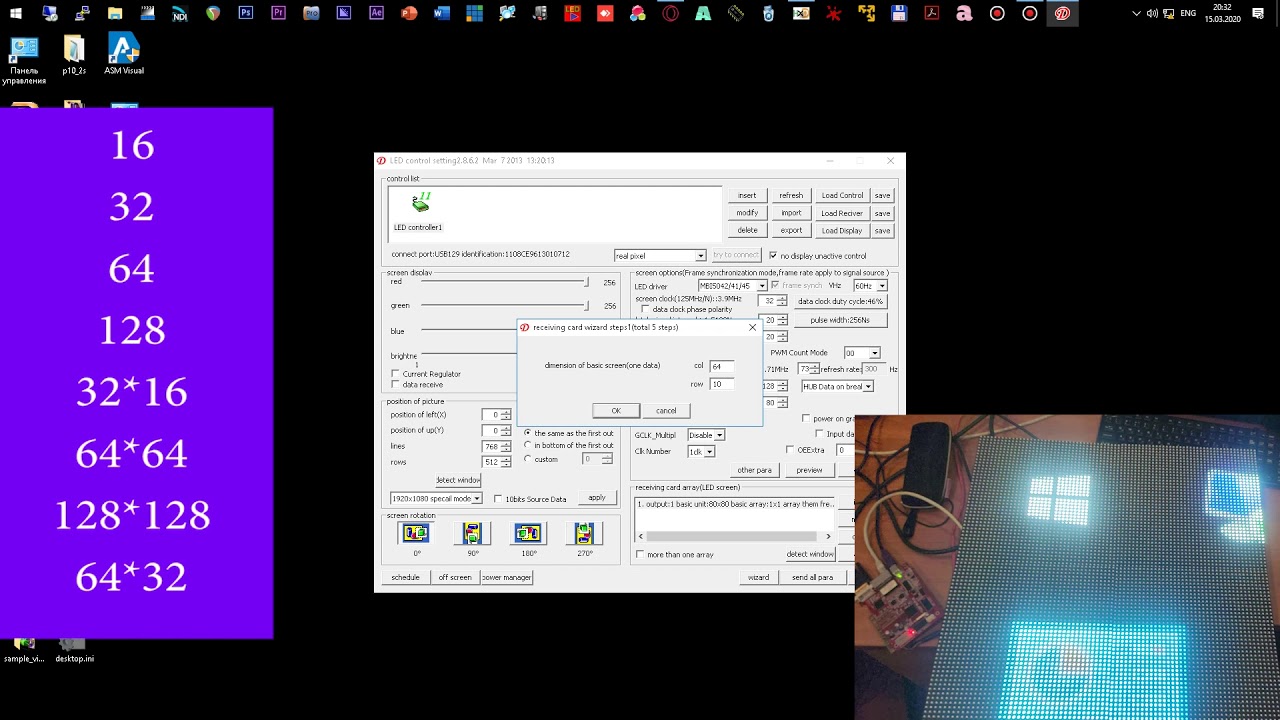The image size is (1280, 720).
Task: Enable 10bits Source Data checkbox
Action: (498, 499)
